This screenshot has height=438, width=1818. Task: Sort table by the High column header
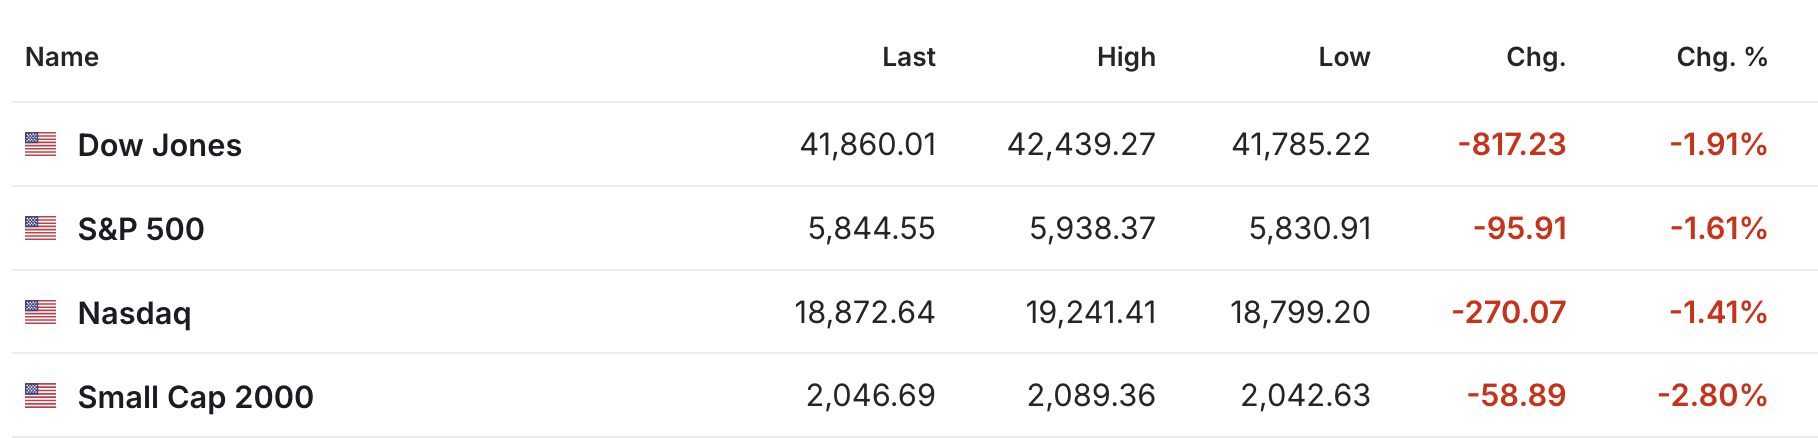[x=1126, y=57]
